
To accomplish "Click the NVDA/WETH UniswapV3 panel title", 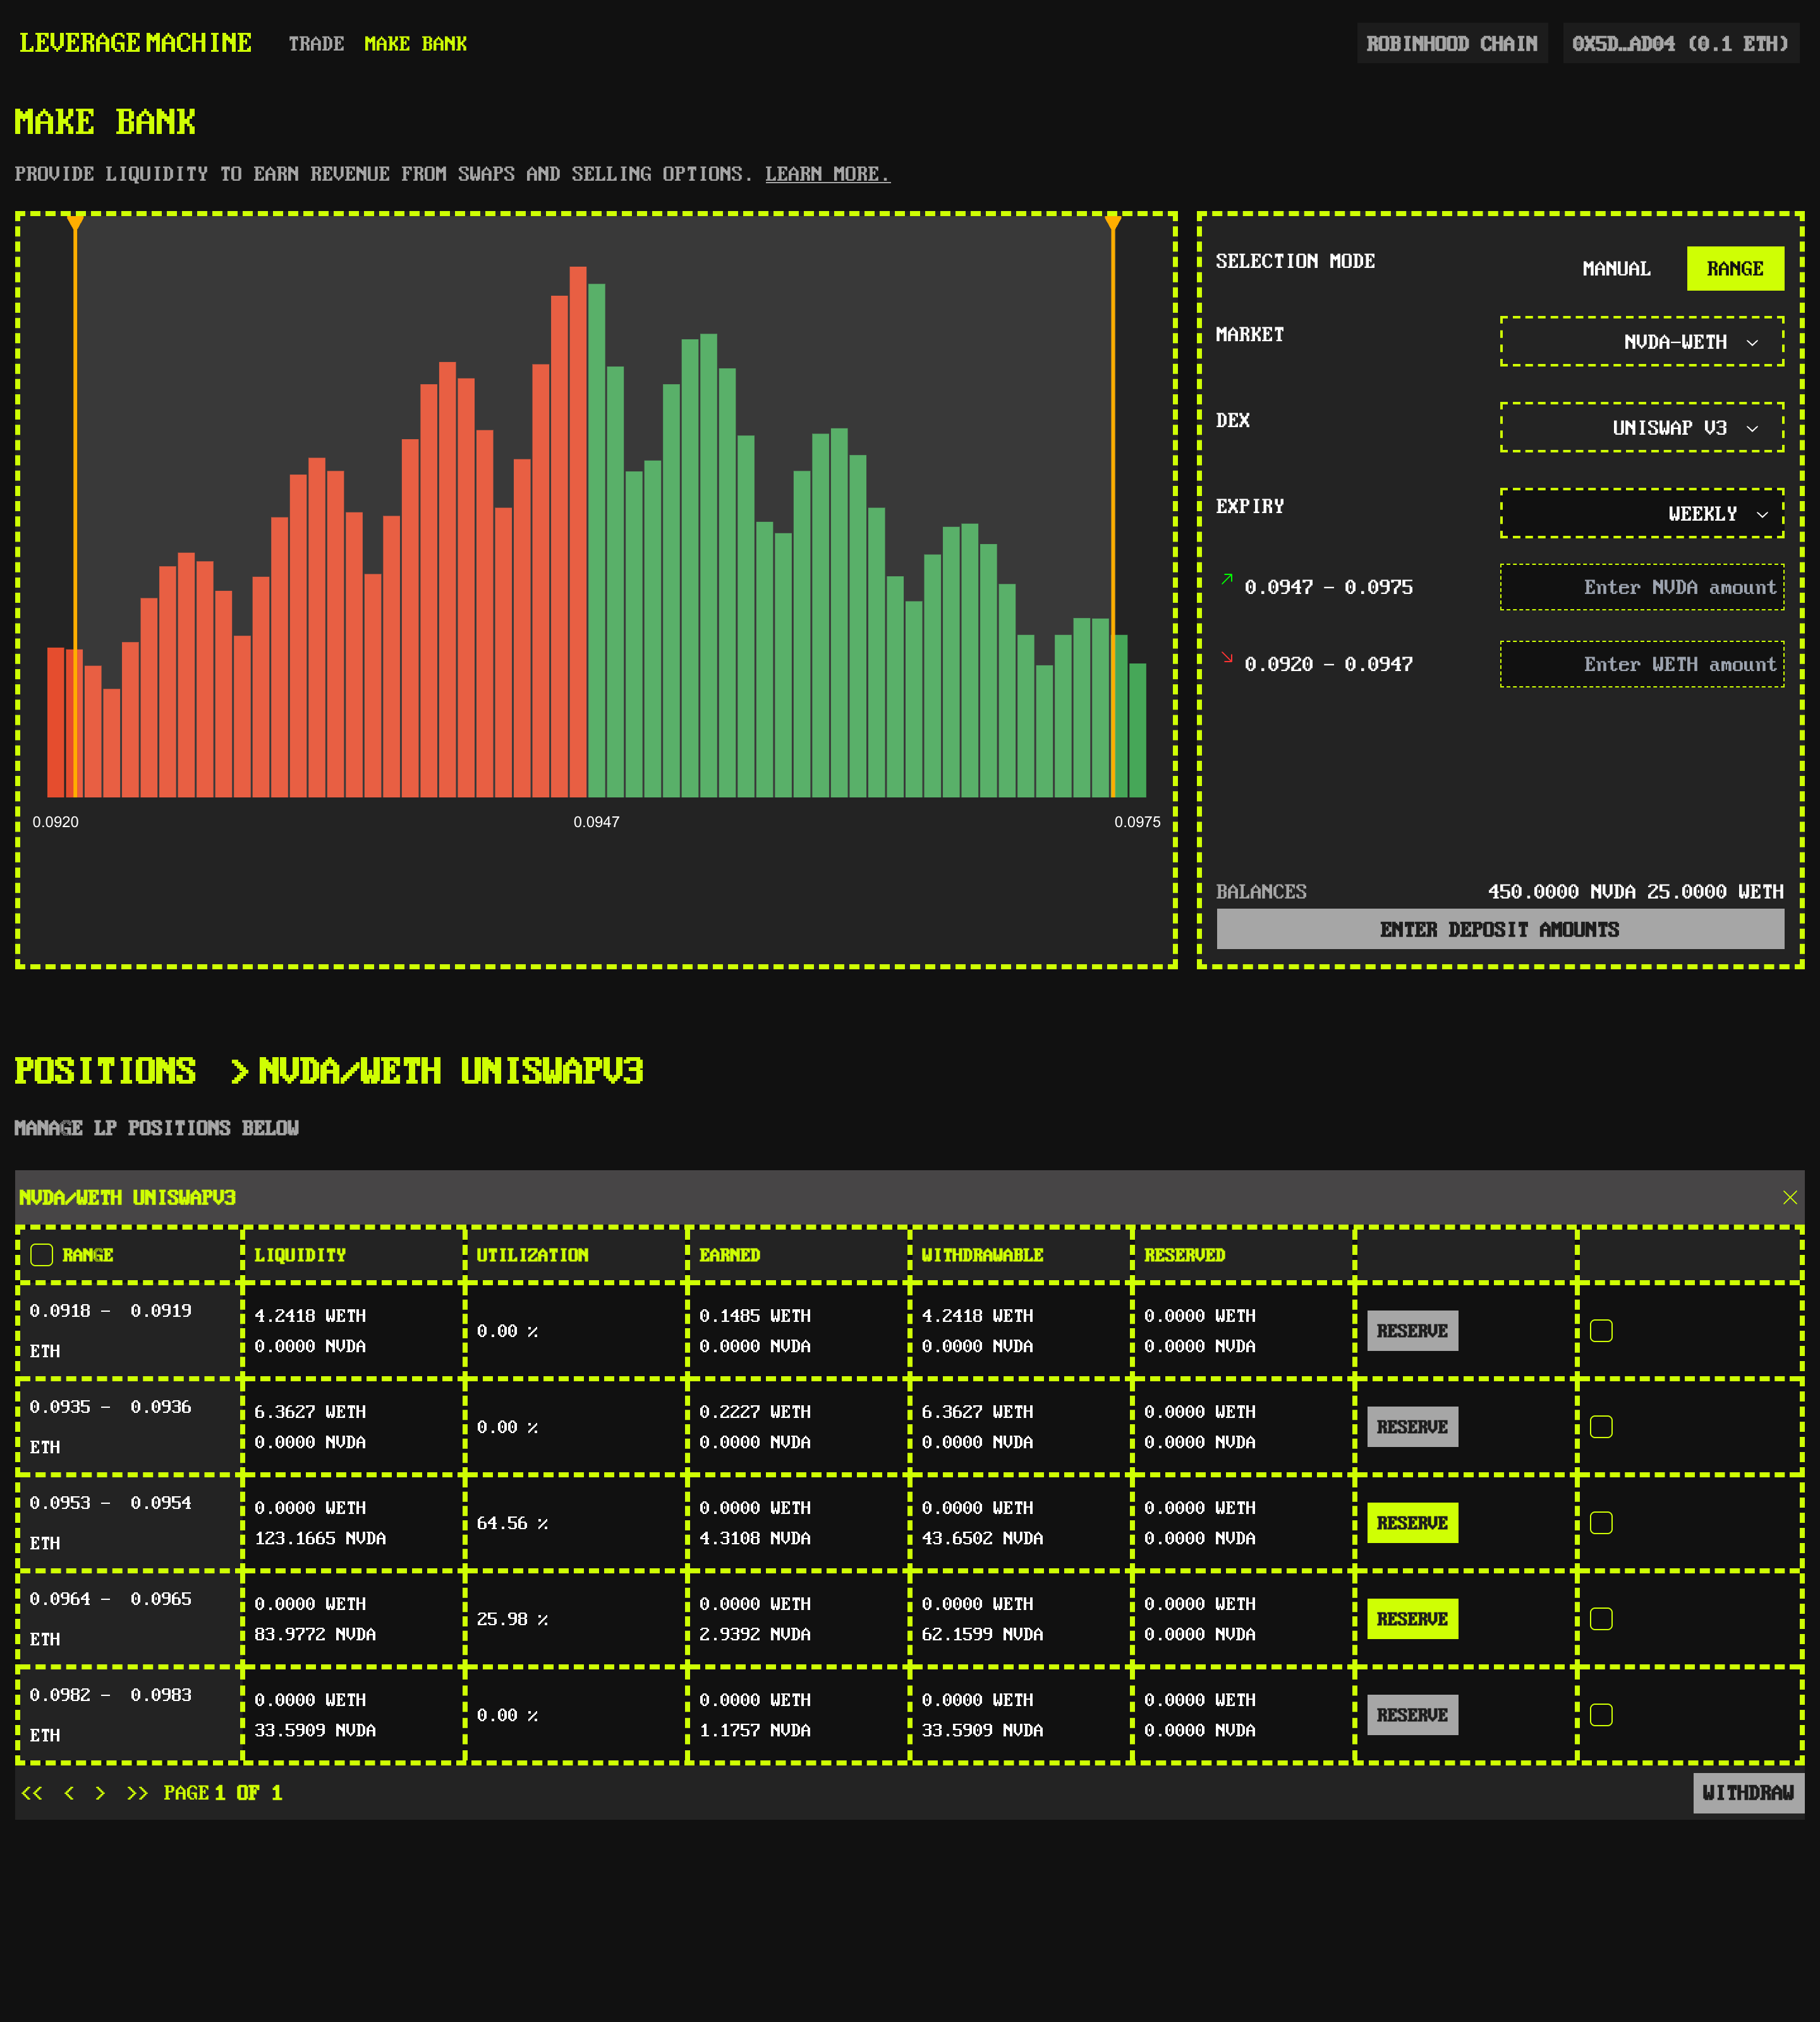I will [x=127, y=1197].
